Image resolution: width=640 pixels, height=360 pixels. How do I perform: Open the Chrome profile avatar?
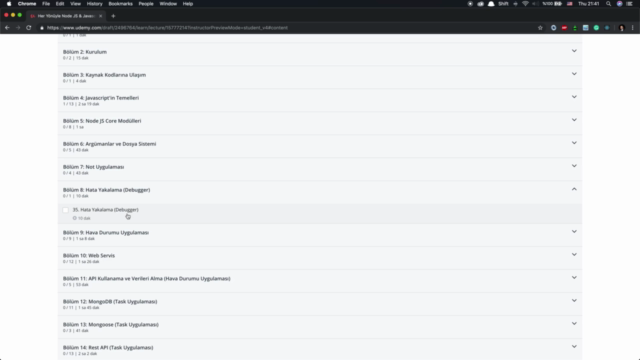[x=622, y=28]
